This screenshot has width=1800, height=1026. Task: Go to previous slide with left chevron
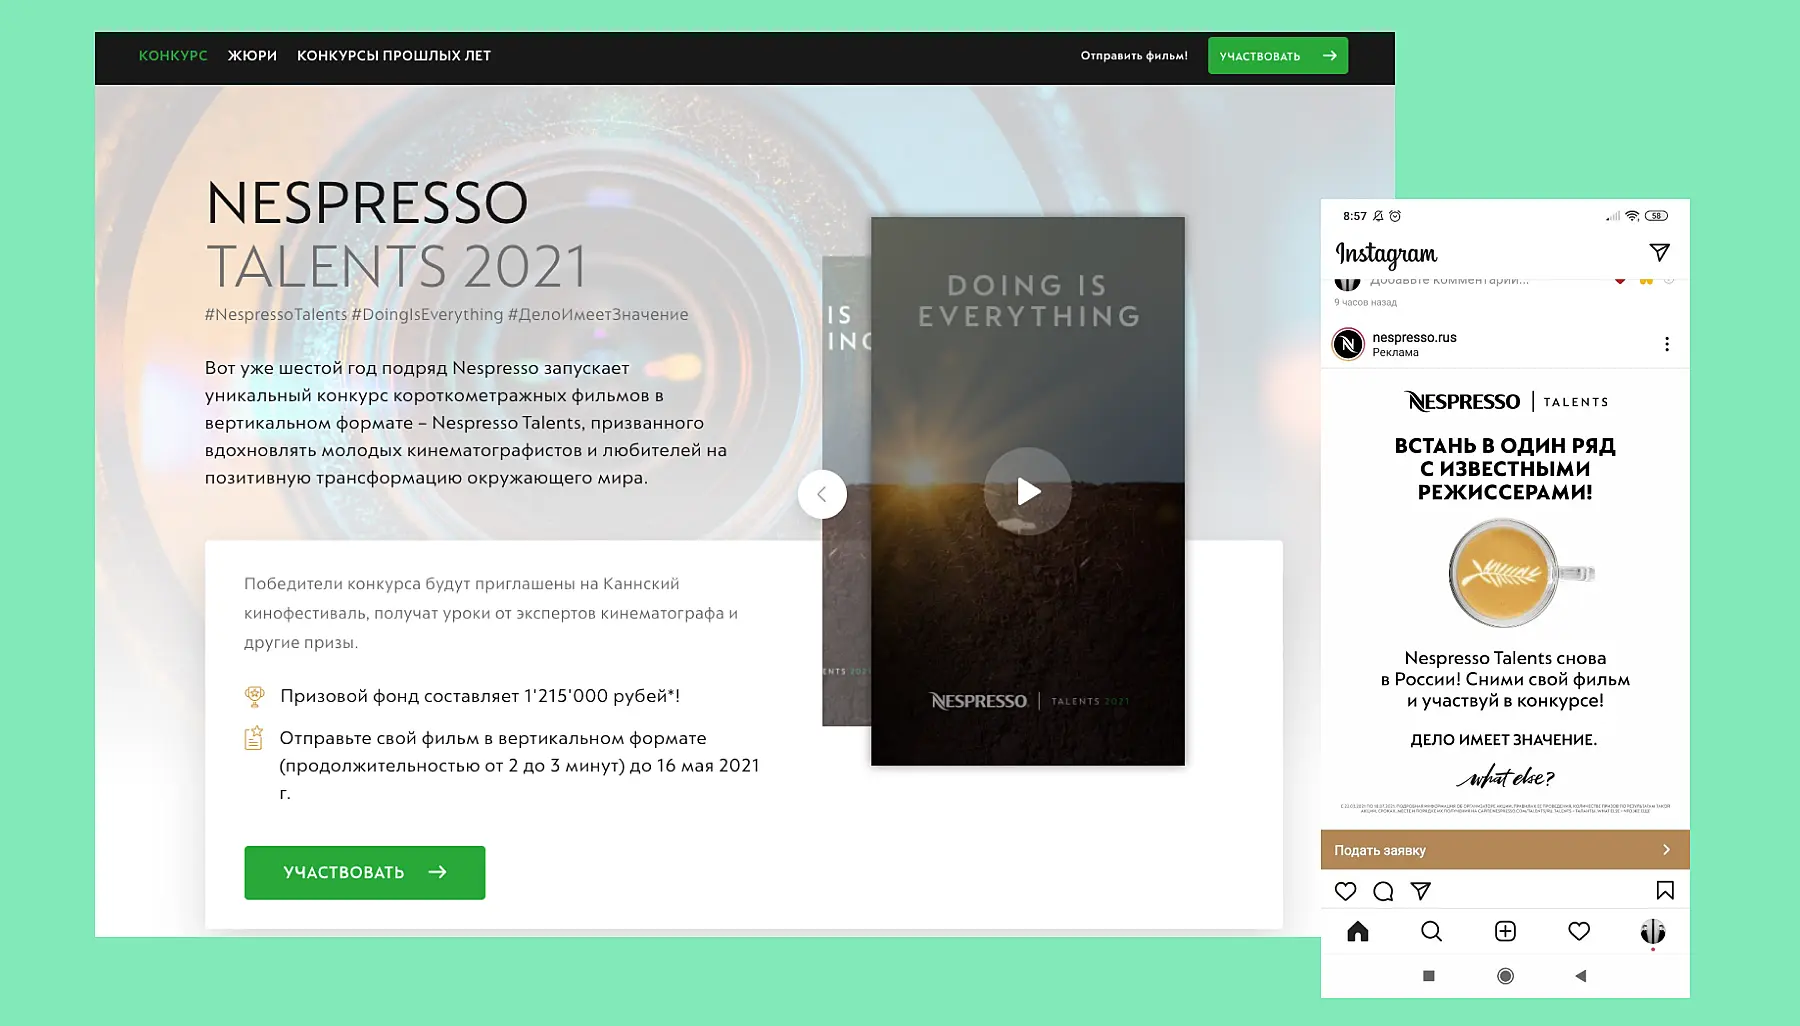822,494
